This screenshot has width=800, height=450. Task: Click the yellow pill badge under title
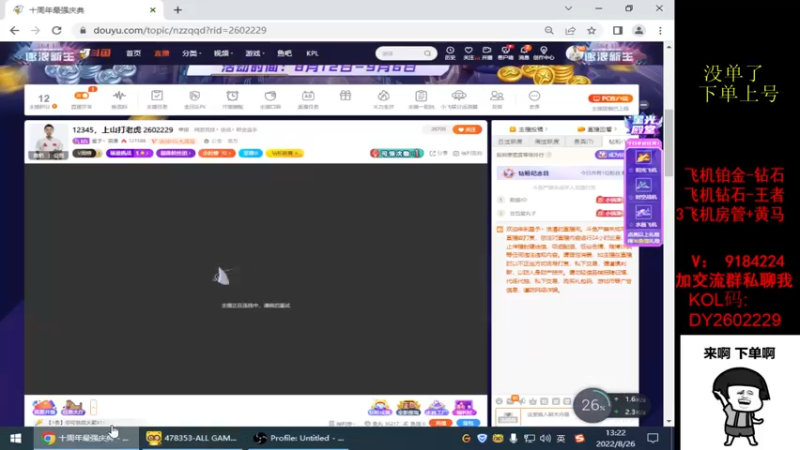(285, 153)
